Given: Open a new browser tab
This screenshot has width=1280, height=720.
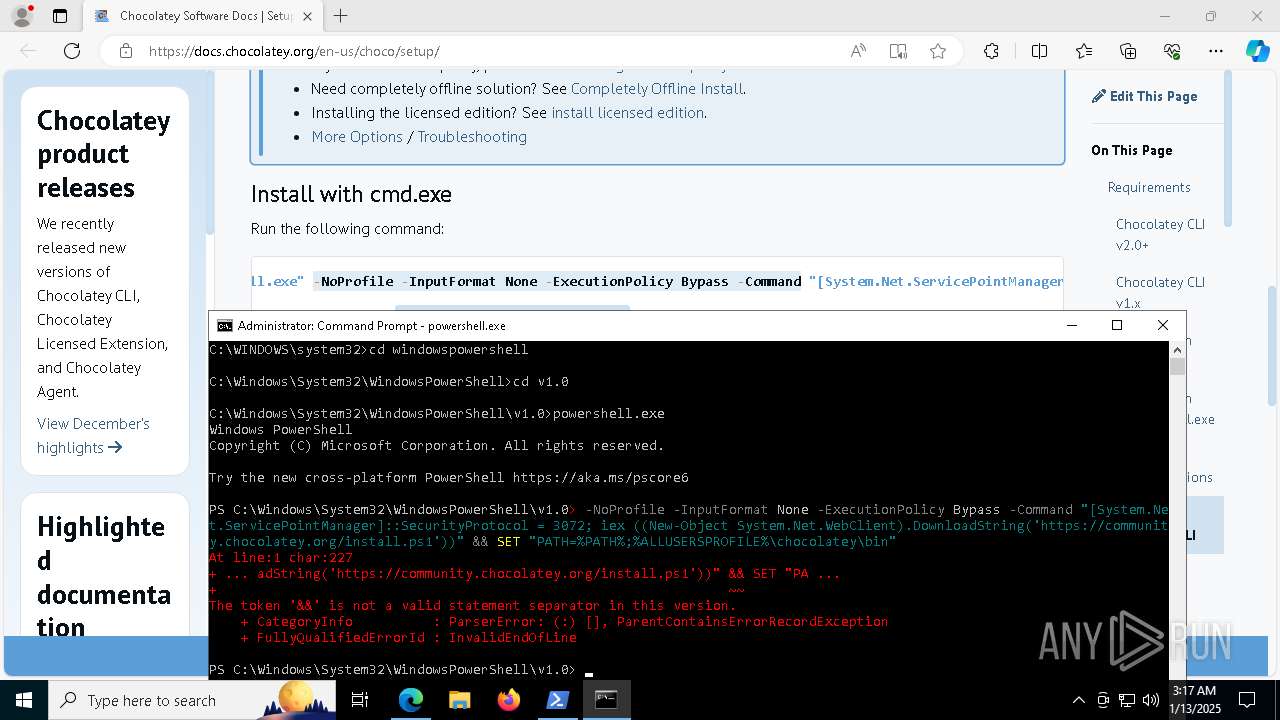Looking at the screenshot, I should [341, 16].
